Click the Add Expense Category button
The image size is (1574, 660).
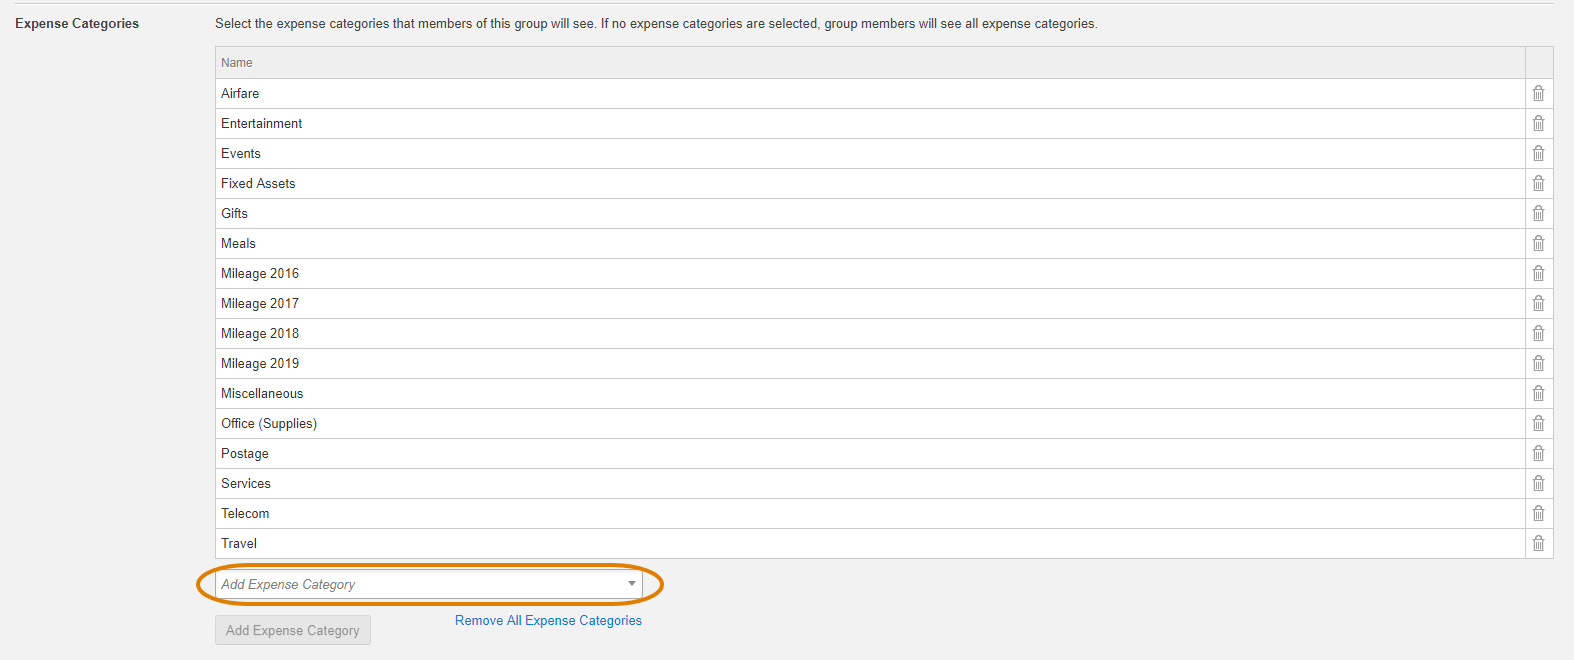click(x=293, y=630)
